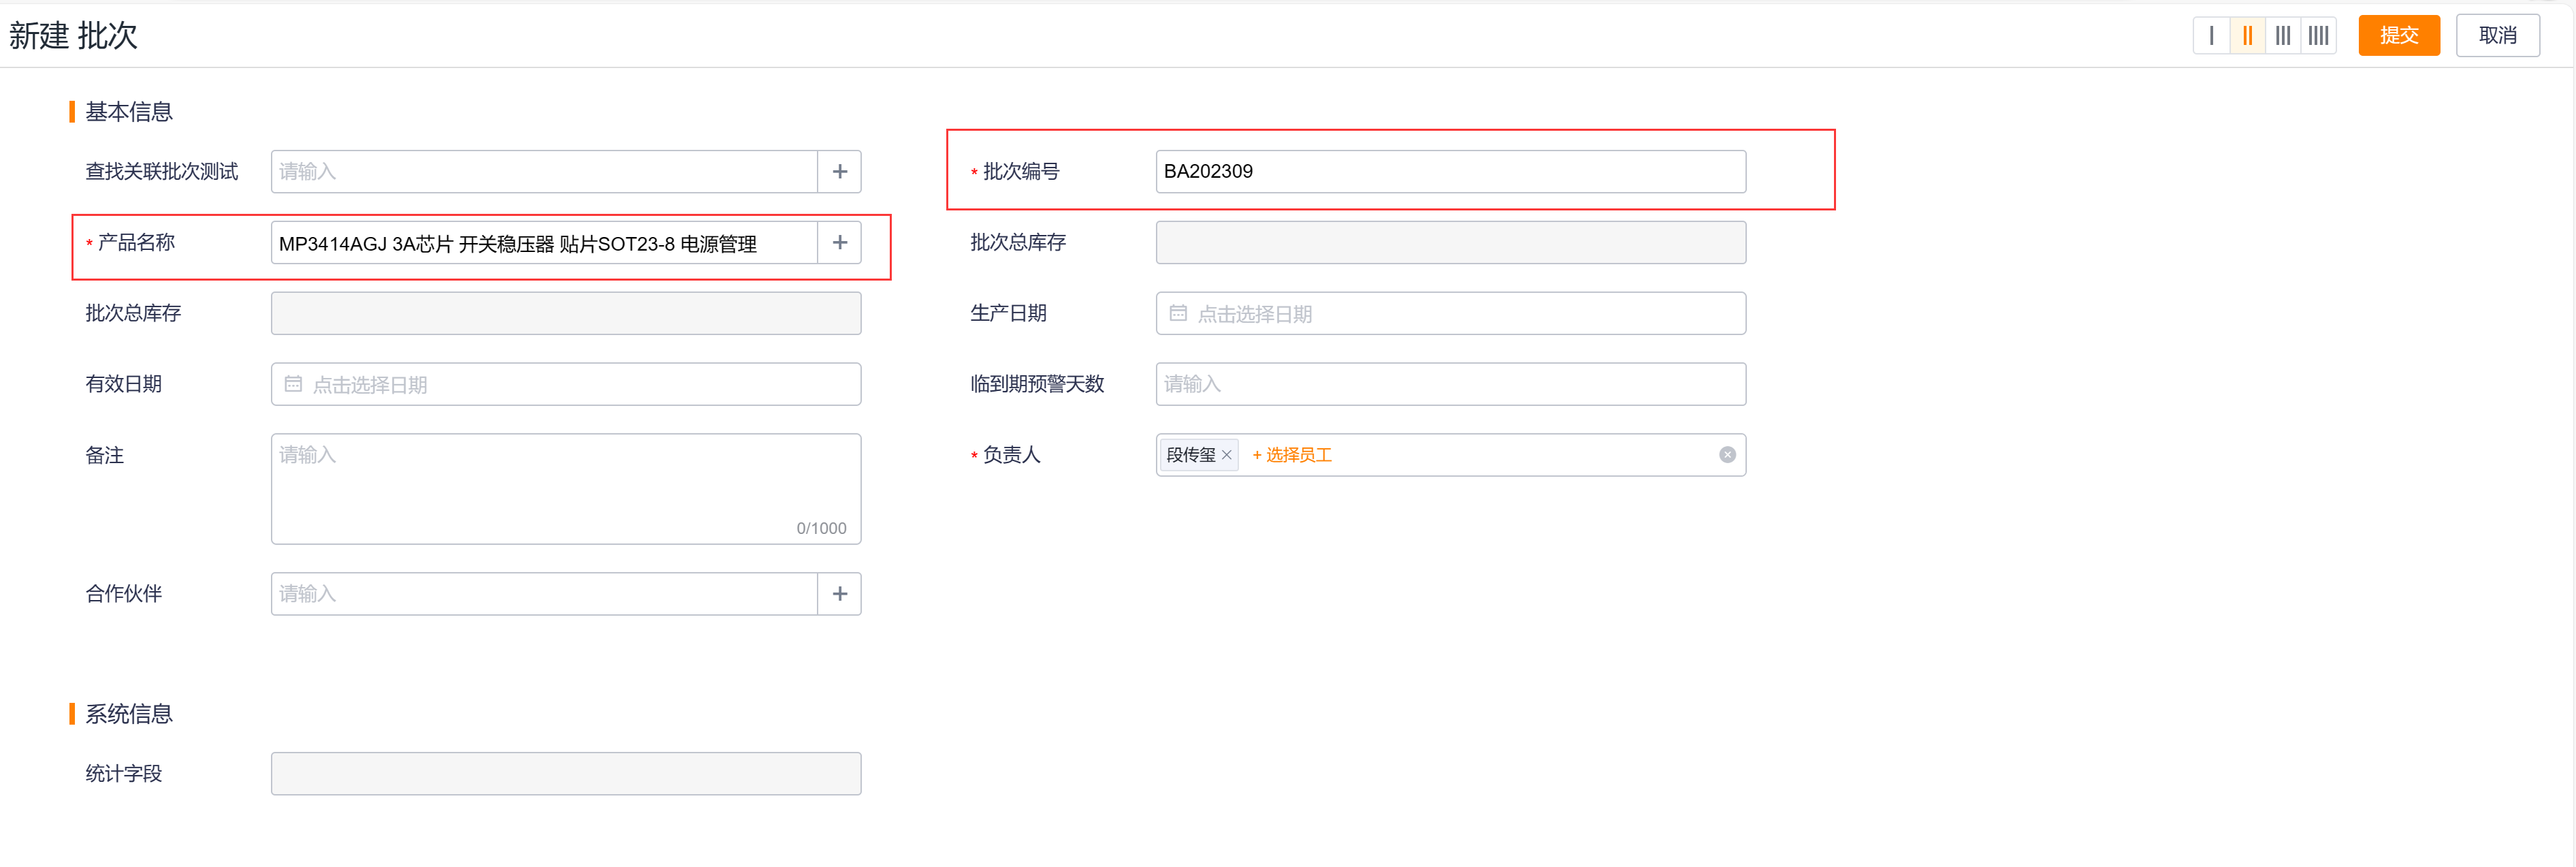The image size is (2576, 867).
Task: Remove 段传玺 tag from 负责人
Action: pyautogui.click(x=1227, y=455)
